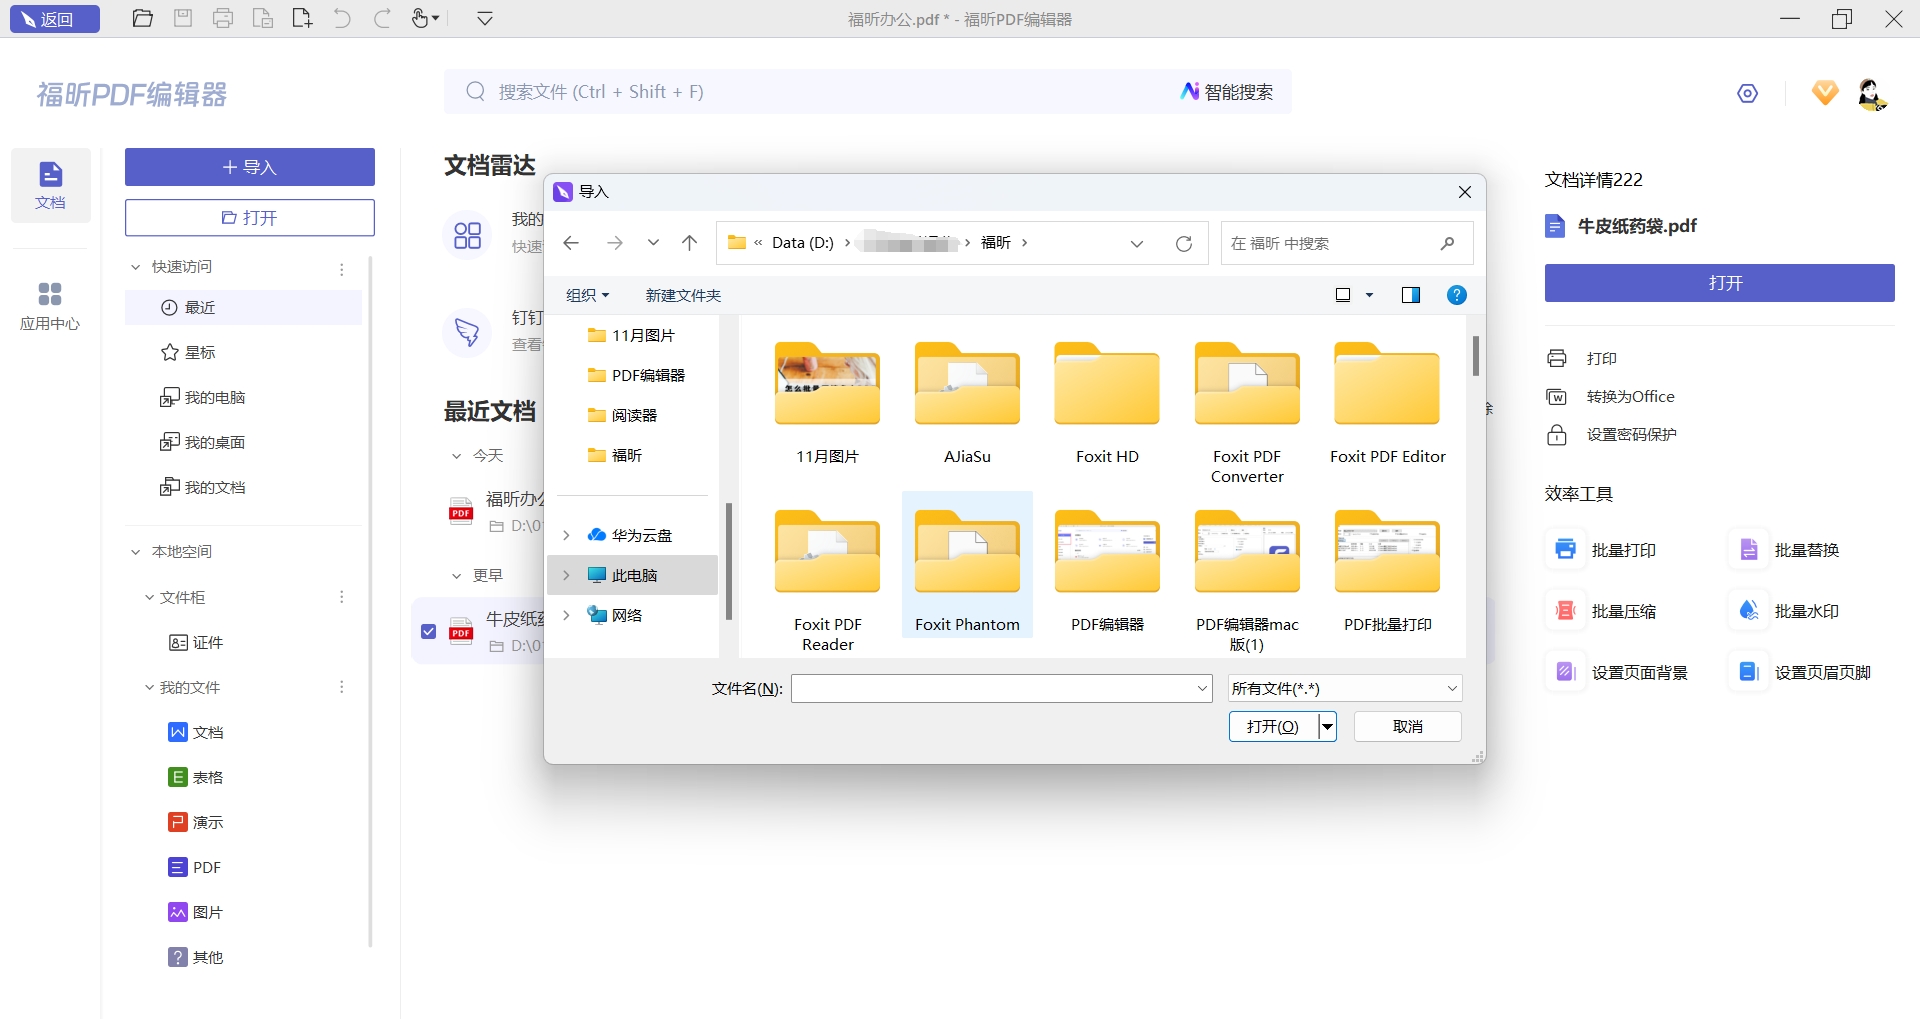Open the 组织 menu
Screen dimensions: 1920x1019
pos(587,295)
